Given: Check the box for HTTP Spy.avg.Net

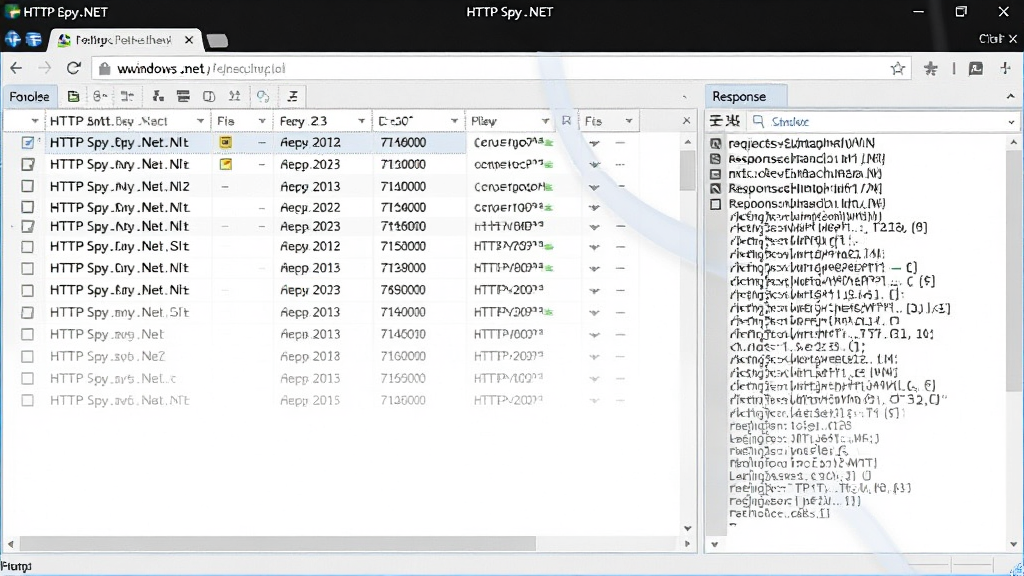Looking at the screenshot, I should (27, 334).
